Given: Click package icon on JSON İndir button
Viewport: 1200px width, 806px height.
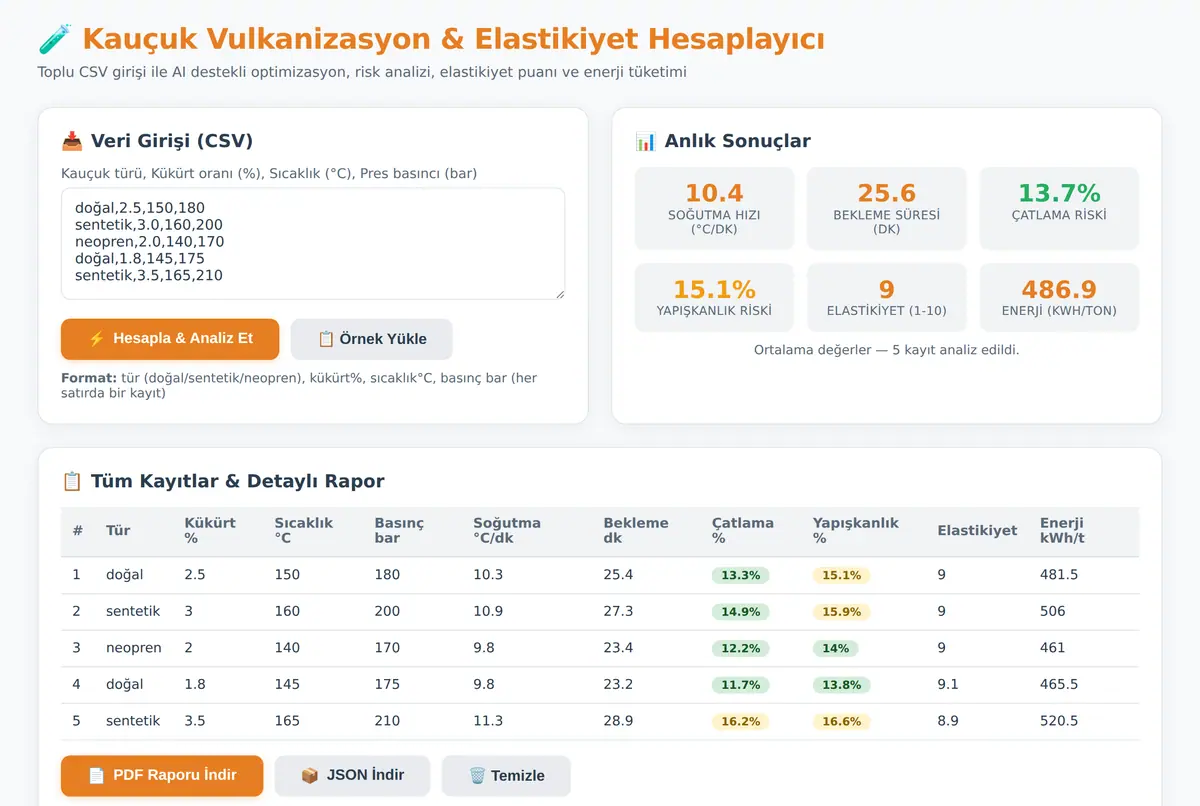Looking at the screenshot, I should [310, 775].
